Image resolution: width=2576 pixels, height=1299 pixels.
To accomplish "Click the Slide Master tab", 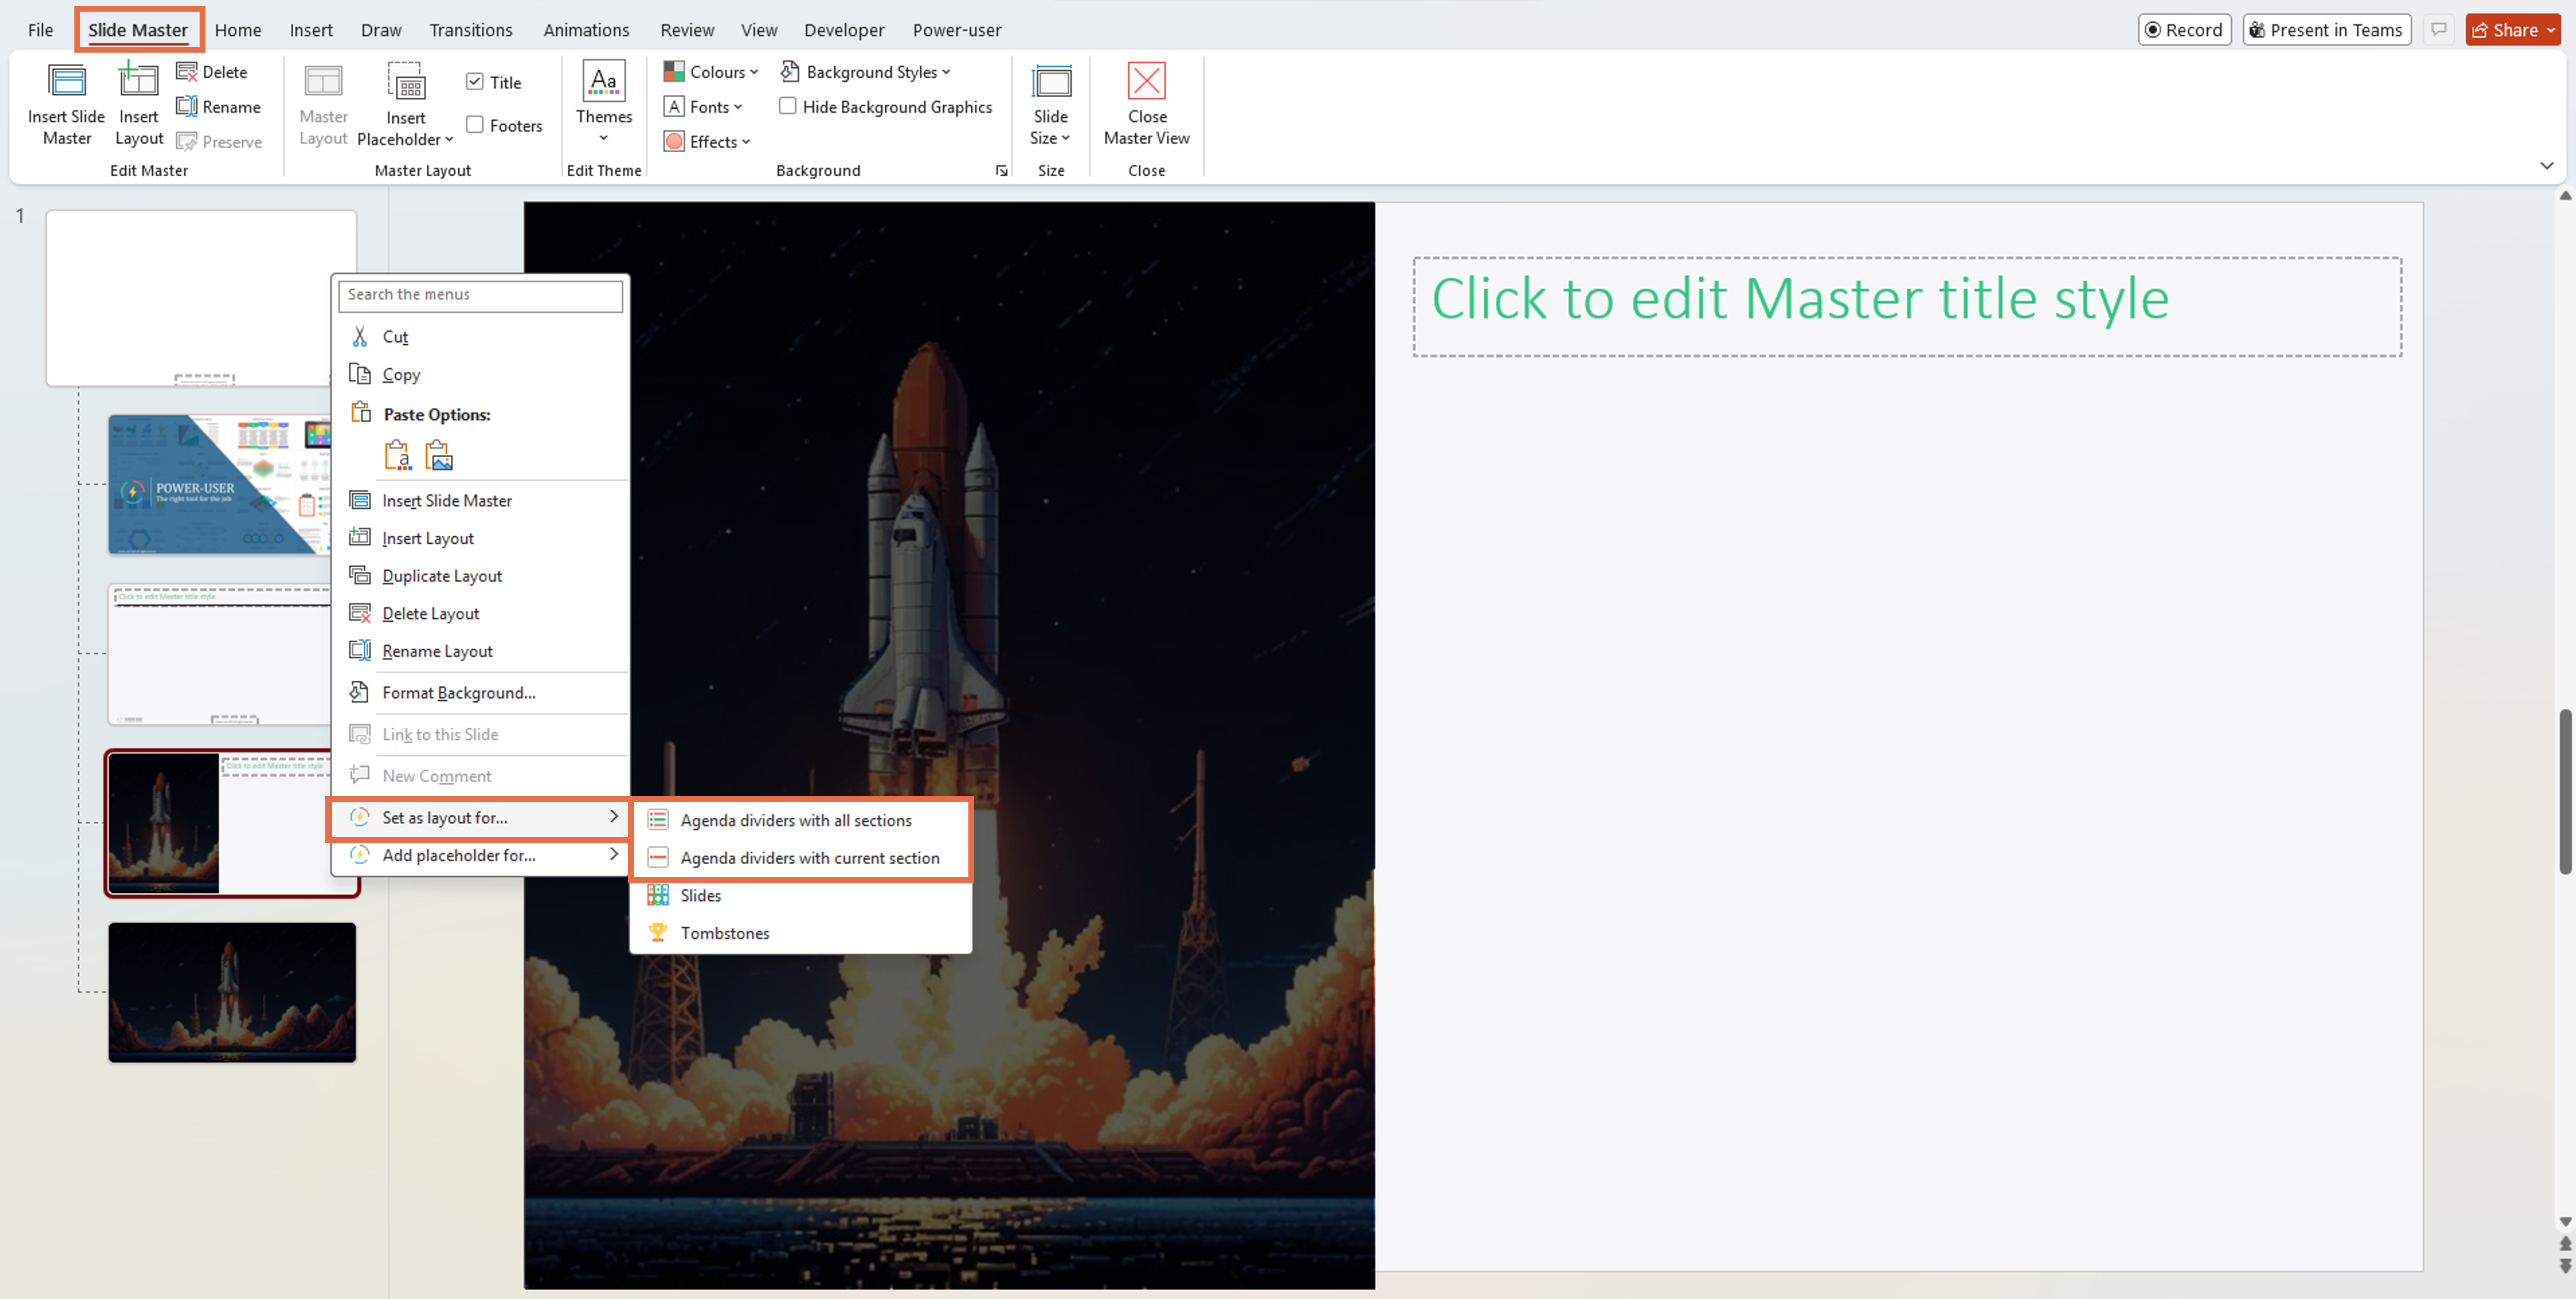I will 138,30.
